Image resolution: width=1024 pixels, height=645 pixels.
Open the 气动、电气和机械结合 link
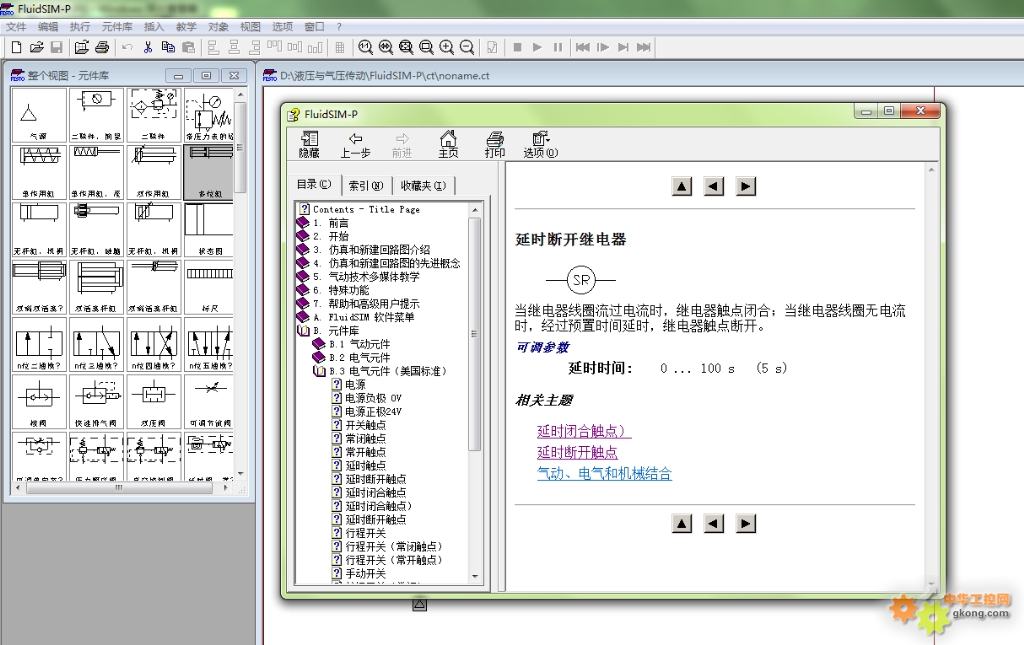pyautogui.click(x=604, y=474)
